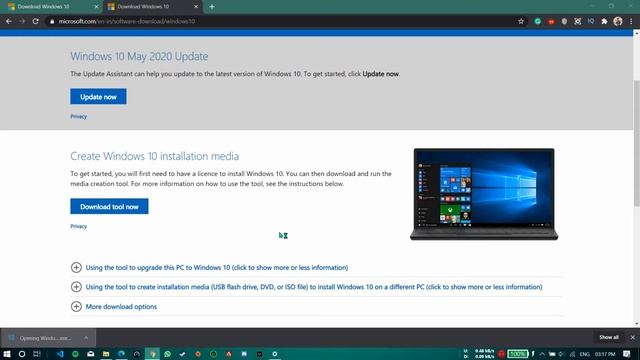
Task: Open the Chrome profile avatar
Action: pyautogui.click(x=618, y=21)
